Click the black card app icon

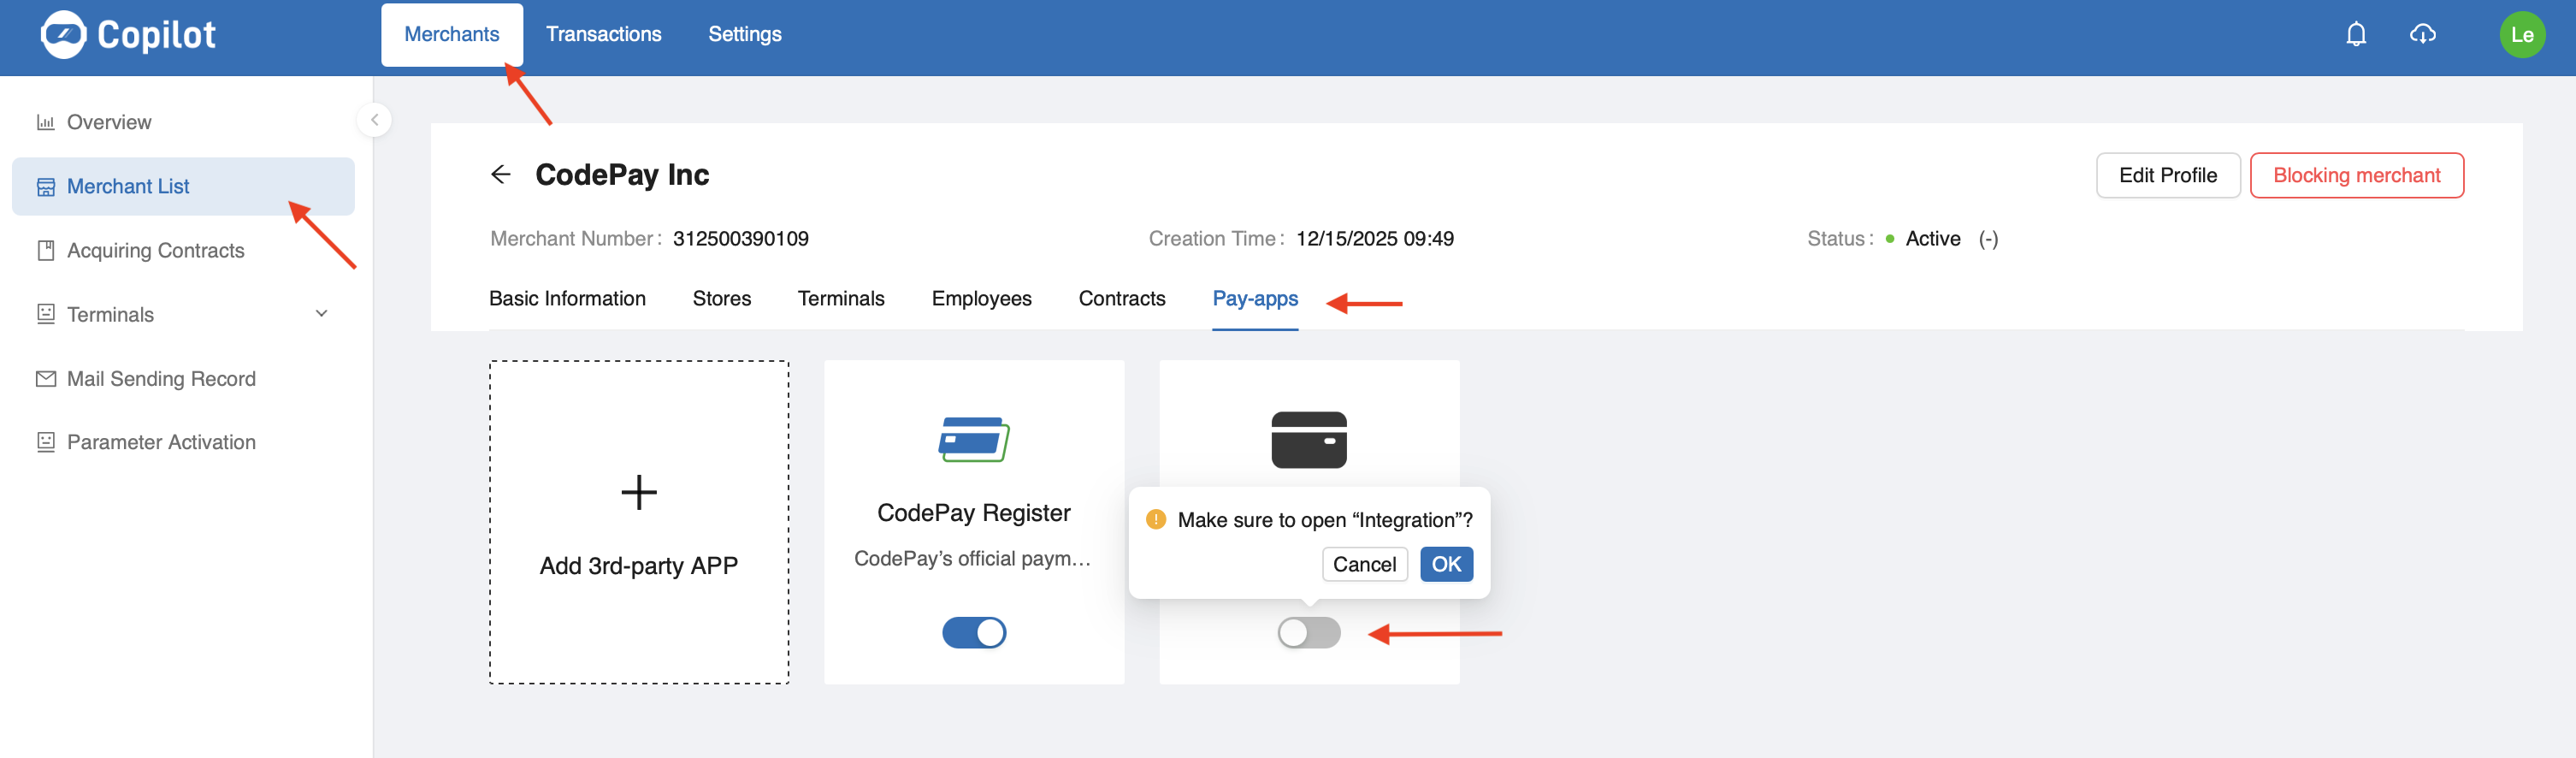point(1308,440)
